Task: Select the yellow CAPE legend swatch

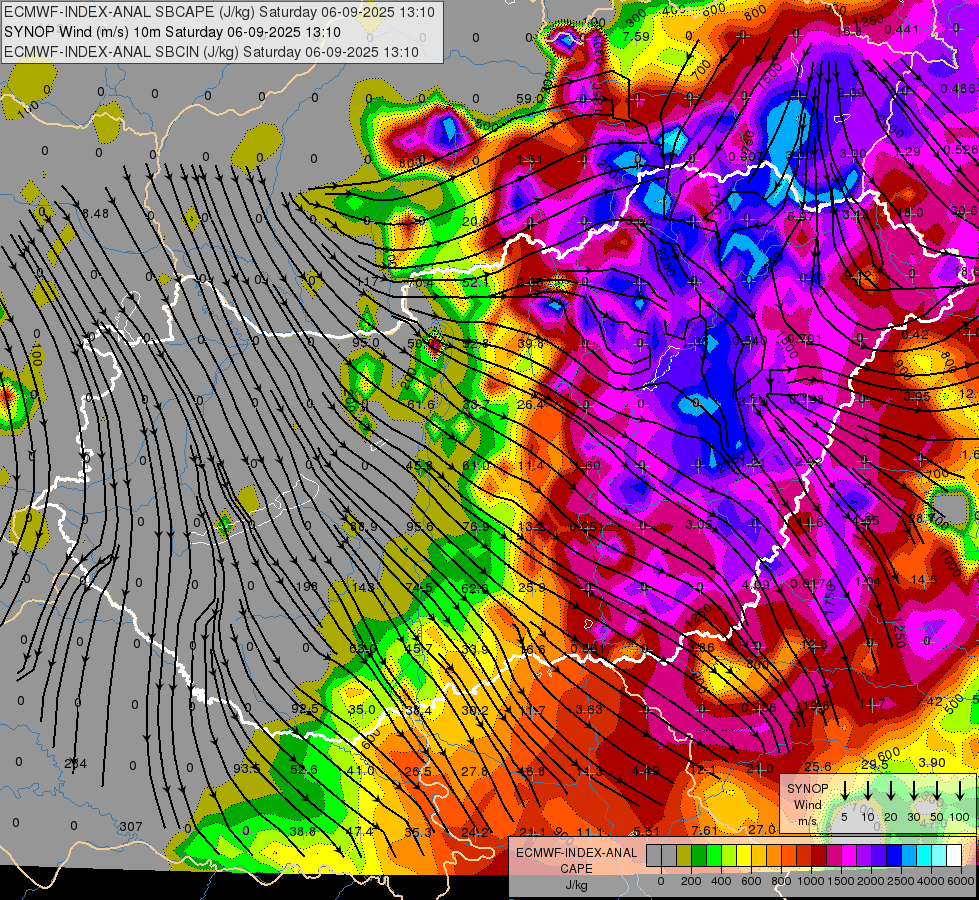Action: [x=744, y=856]
